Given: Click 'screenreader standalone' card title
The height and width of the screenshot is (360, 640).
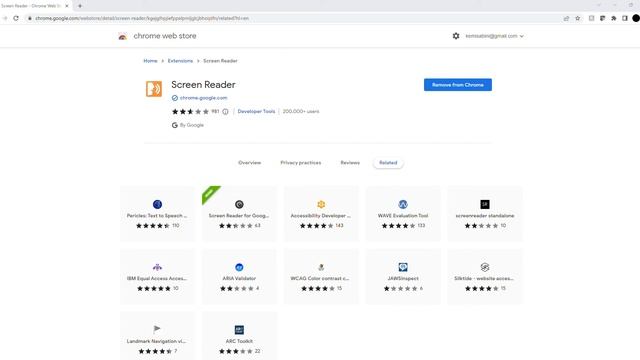Looking at the screenshot, I should tap(485, 216).
